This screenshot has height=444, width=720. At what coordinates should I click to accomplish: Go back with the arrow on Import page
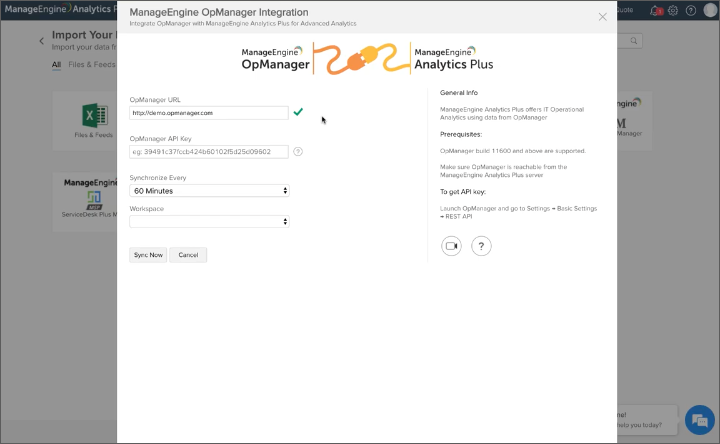(x=42, y=41)
